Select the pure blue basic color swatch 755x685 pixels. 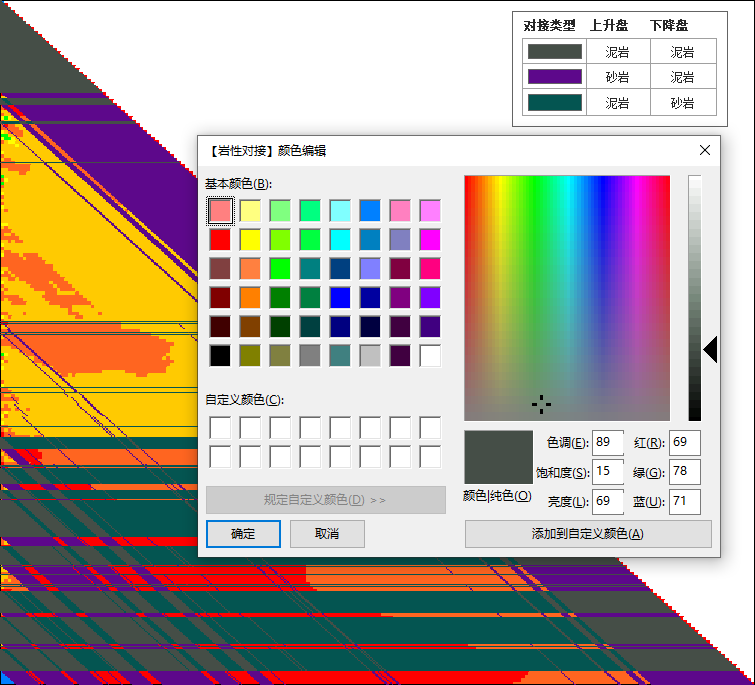340,298
